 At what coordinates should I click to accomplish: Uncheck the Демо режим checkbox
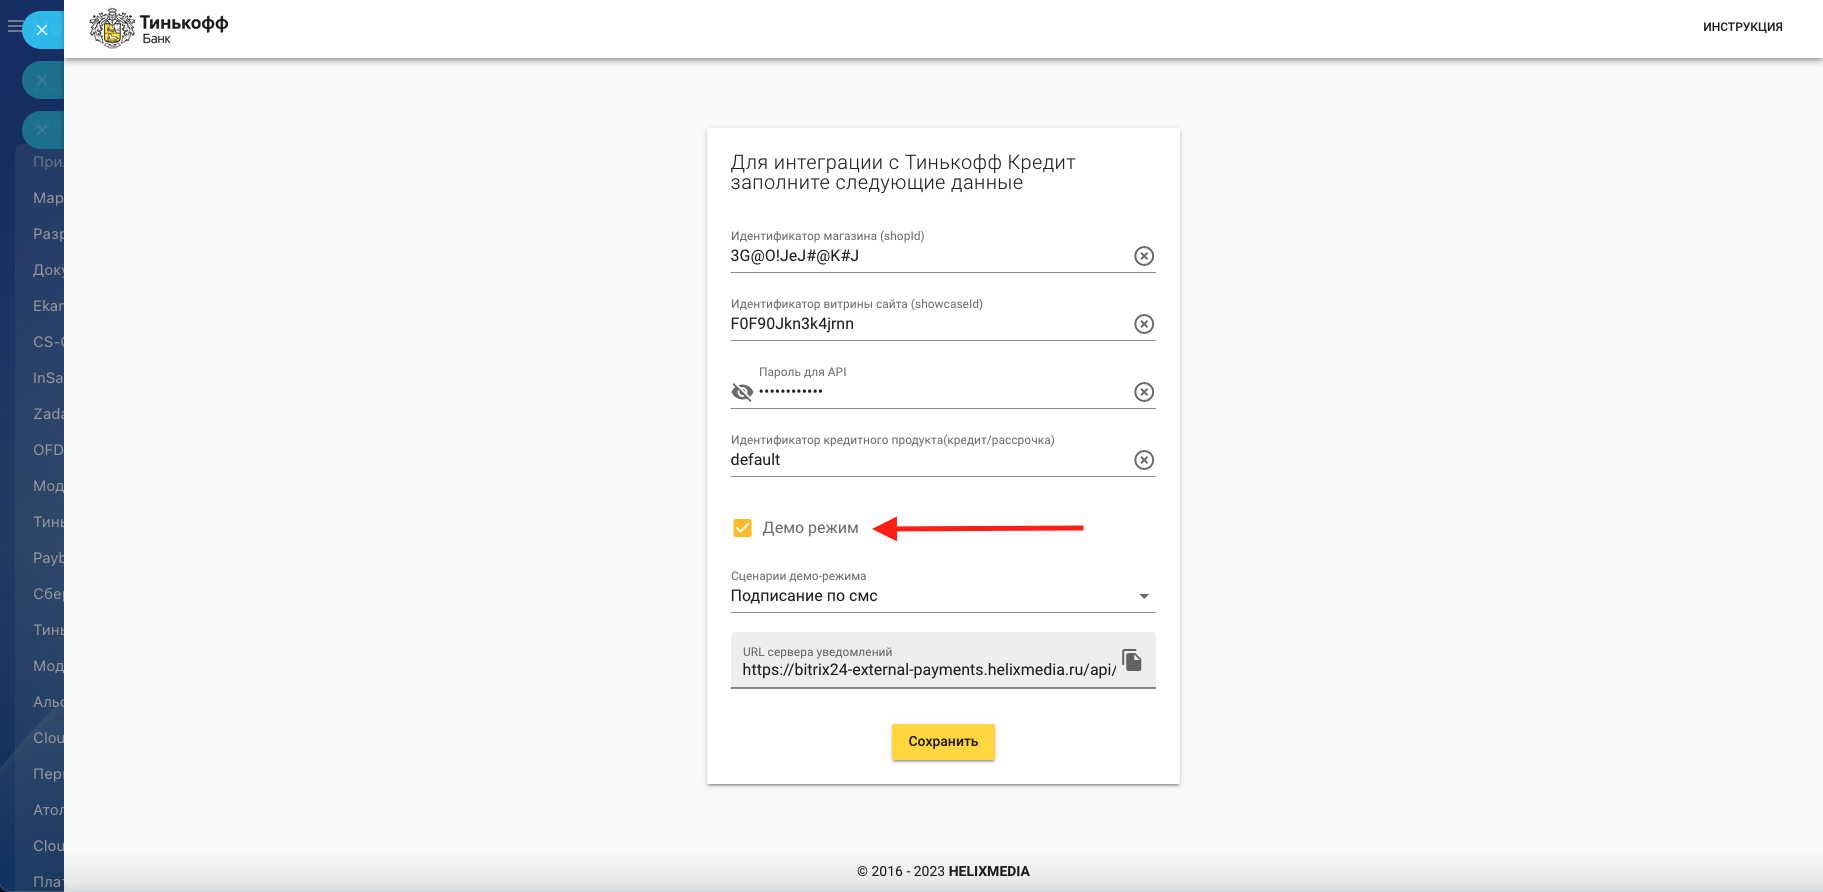[x=742, y=528]
